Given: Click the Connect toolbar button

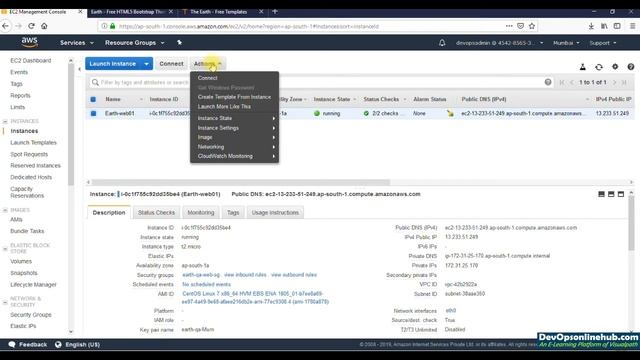Looking at the screenshot, I should coord(171,64).
